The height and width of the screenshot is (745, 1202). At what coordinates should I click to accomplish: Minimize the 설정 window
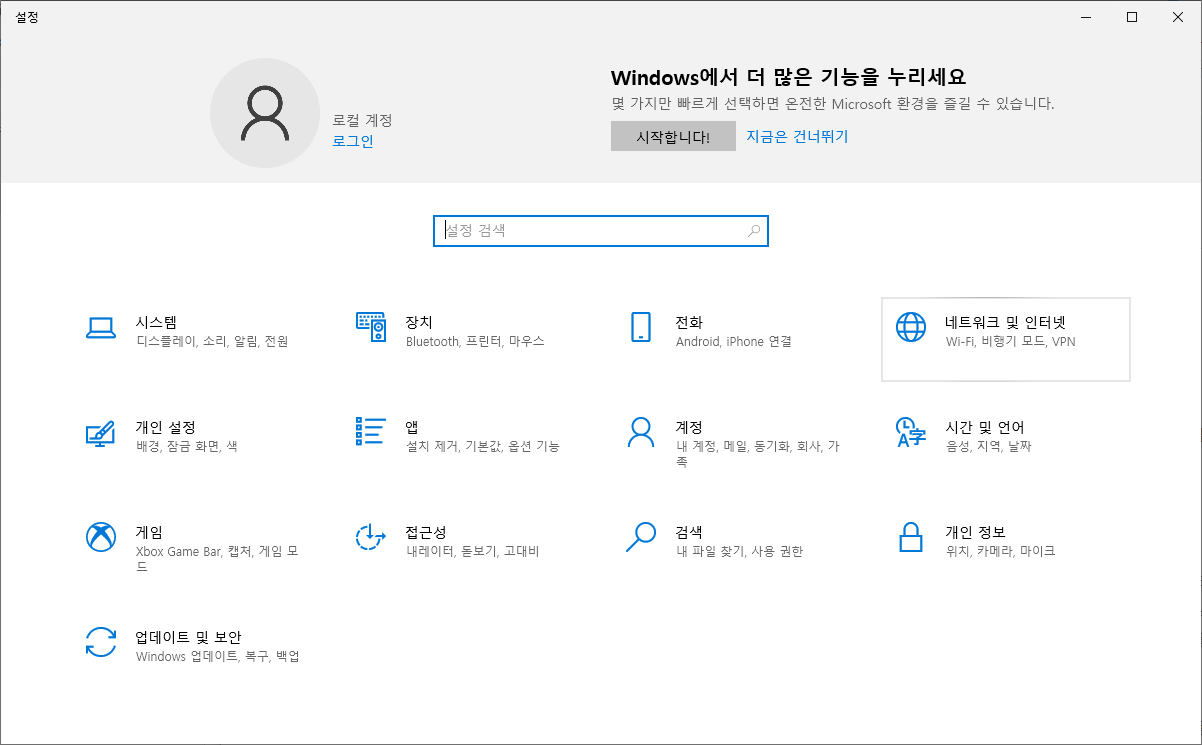tap(1087, 17)
